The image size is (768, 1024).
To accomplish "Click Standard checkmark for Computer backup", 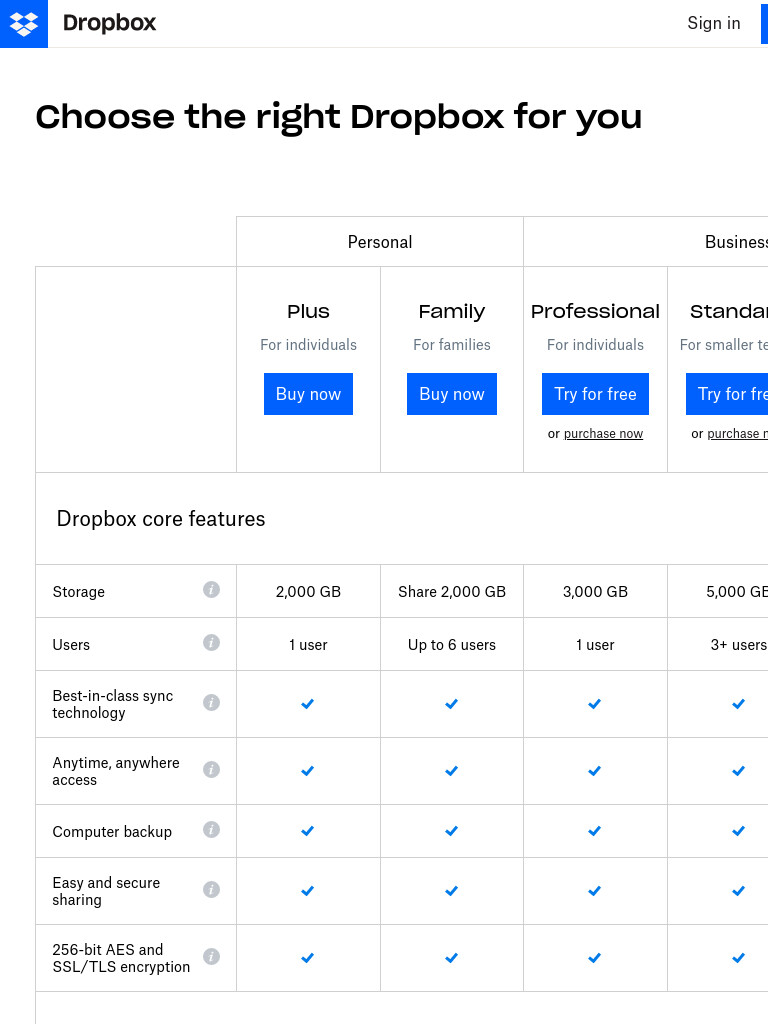I will tap(739, 831).
